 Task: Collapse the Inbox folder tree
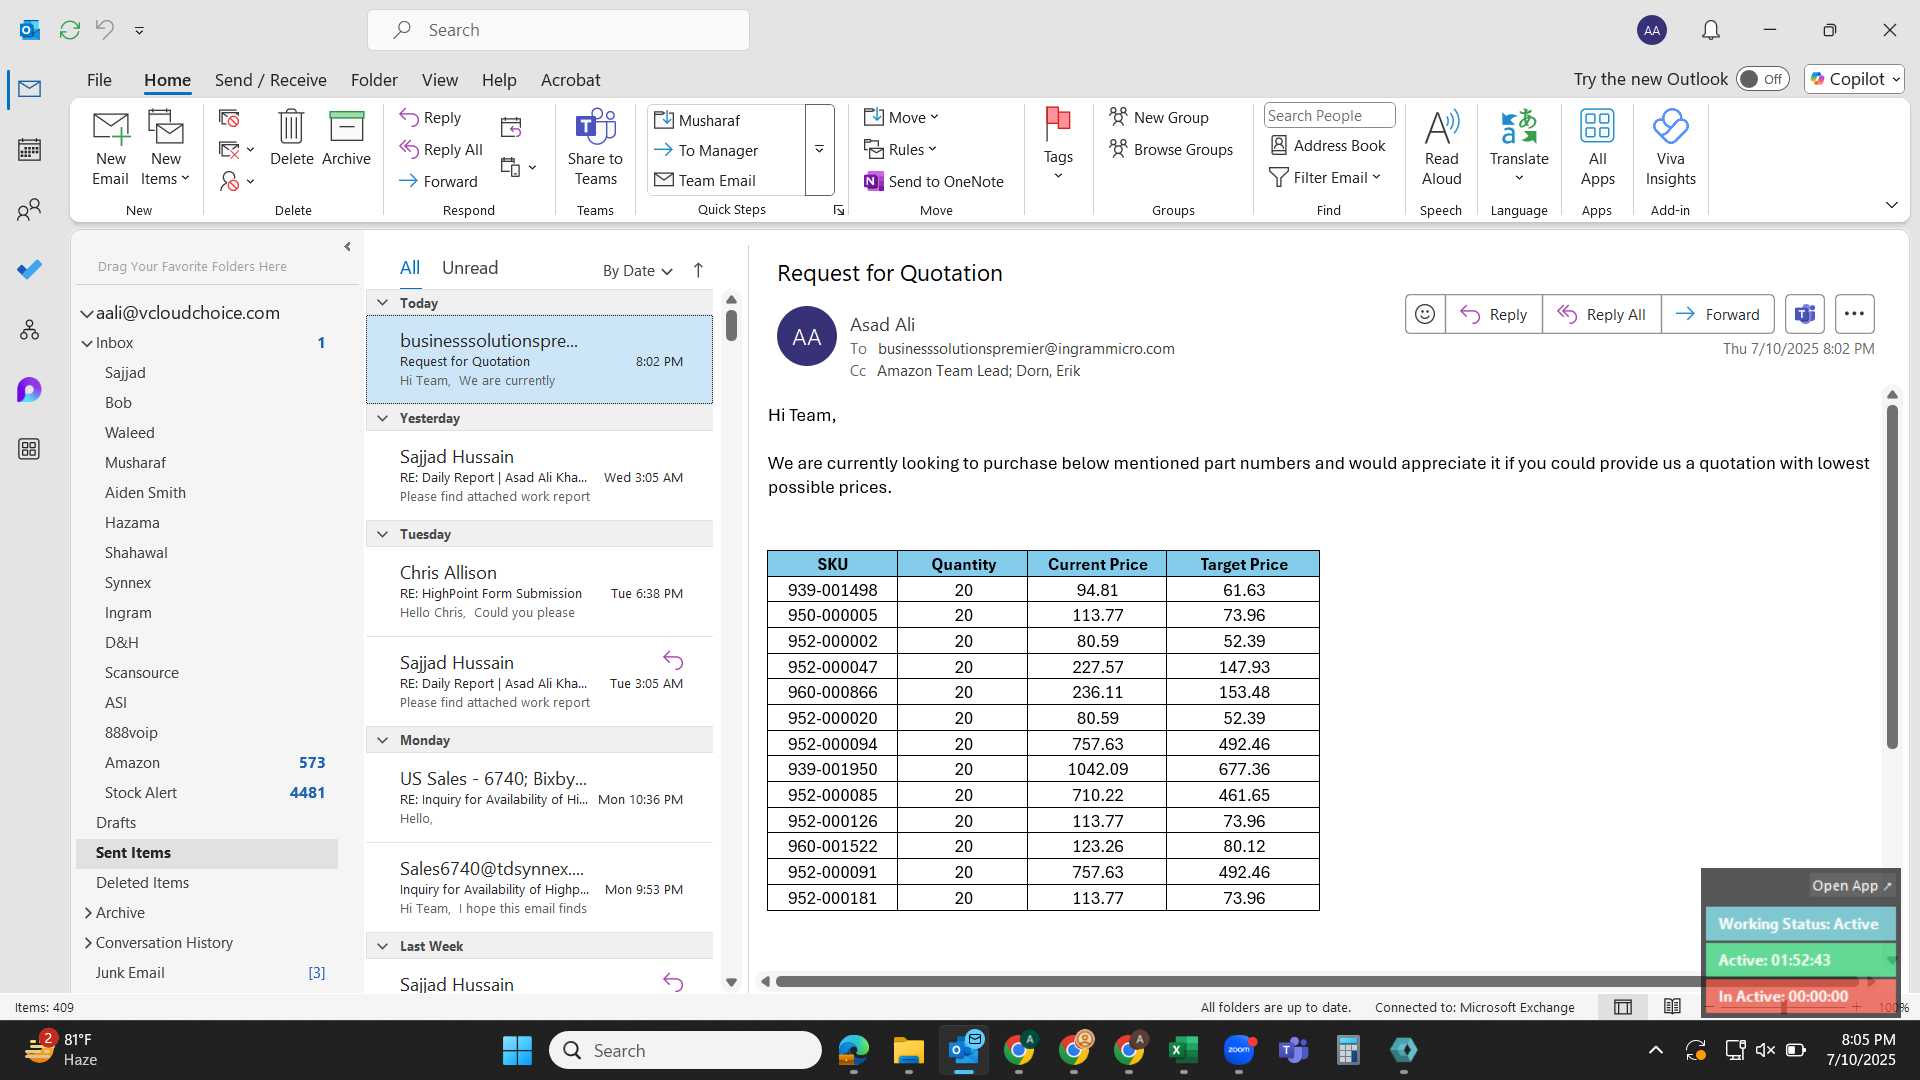point(87,343)
